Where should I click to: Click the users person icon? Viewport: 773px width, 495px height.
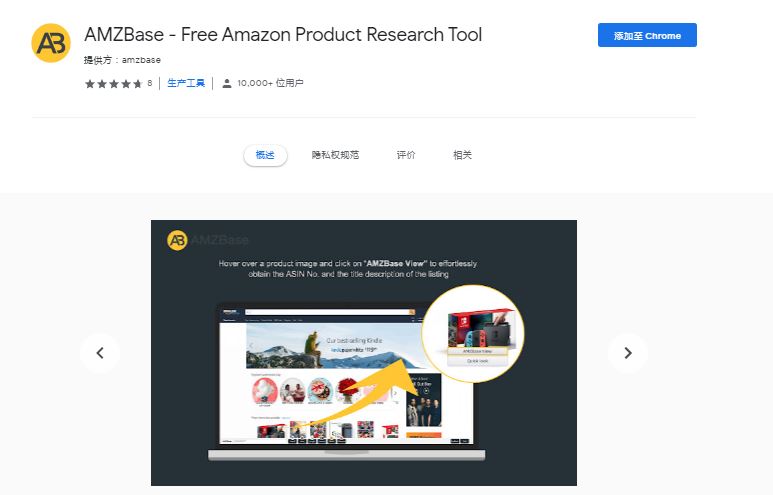(227, 83)
